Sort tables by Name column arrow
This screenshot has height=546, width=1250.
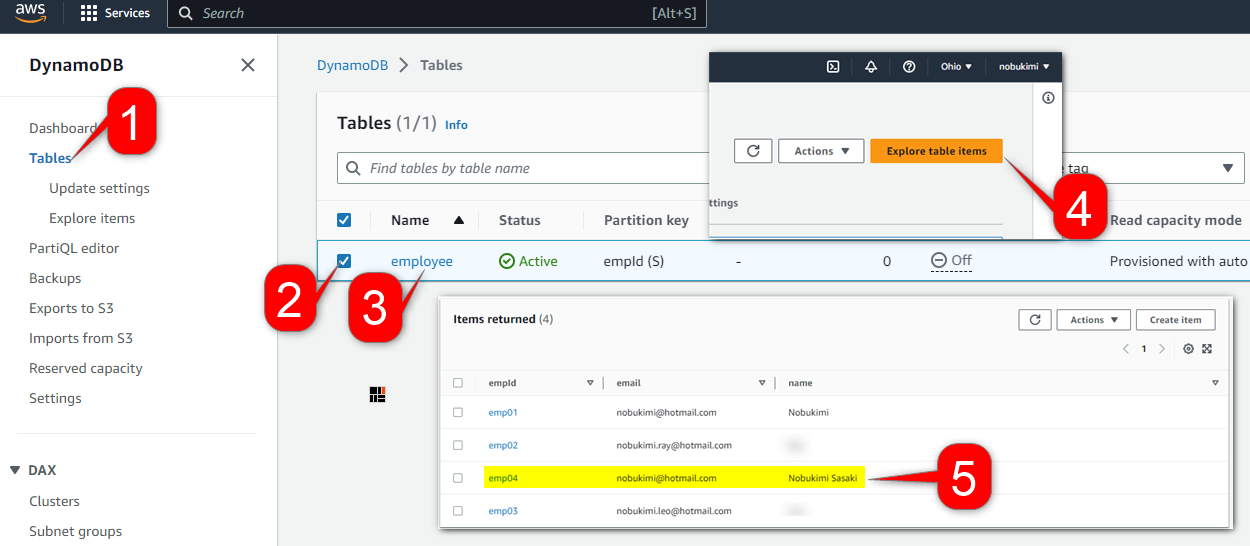coord(459,220)
